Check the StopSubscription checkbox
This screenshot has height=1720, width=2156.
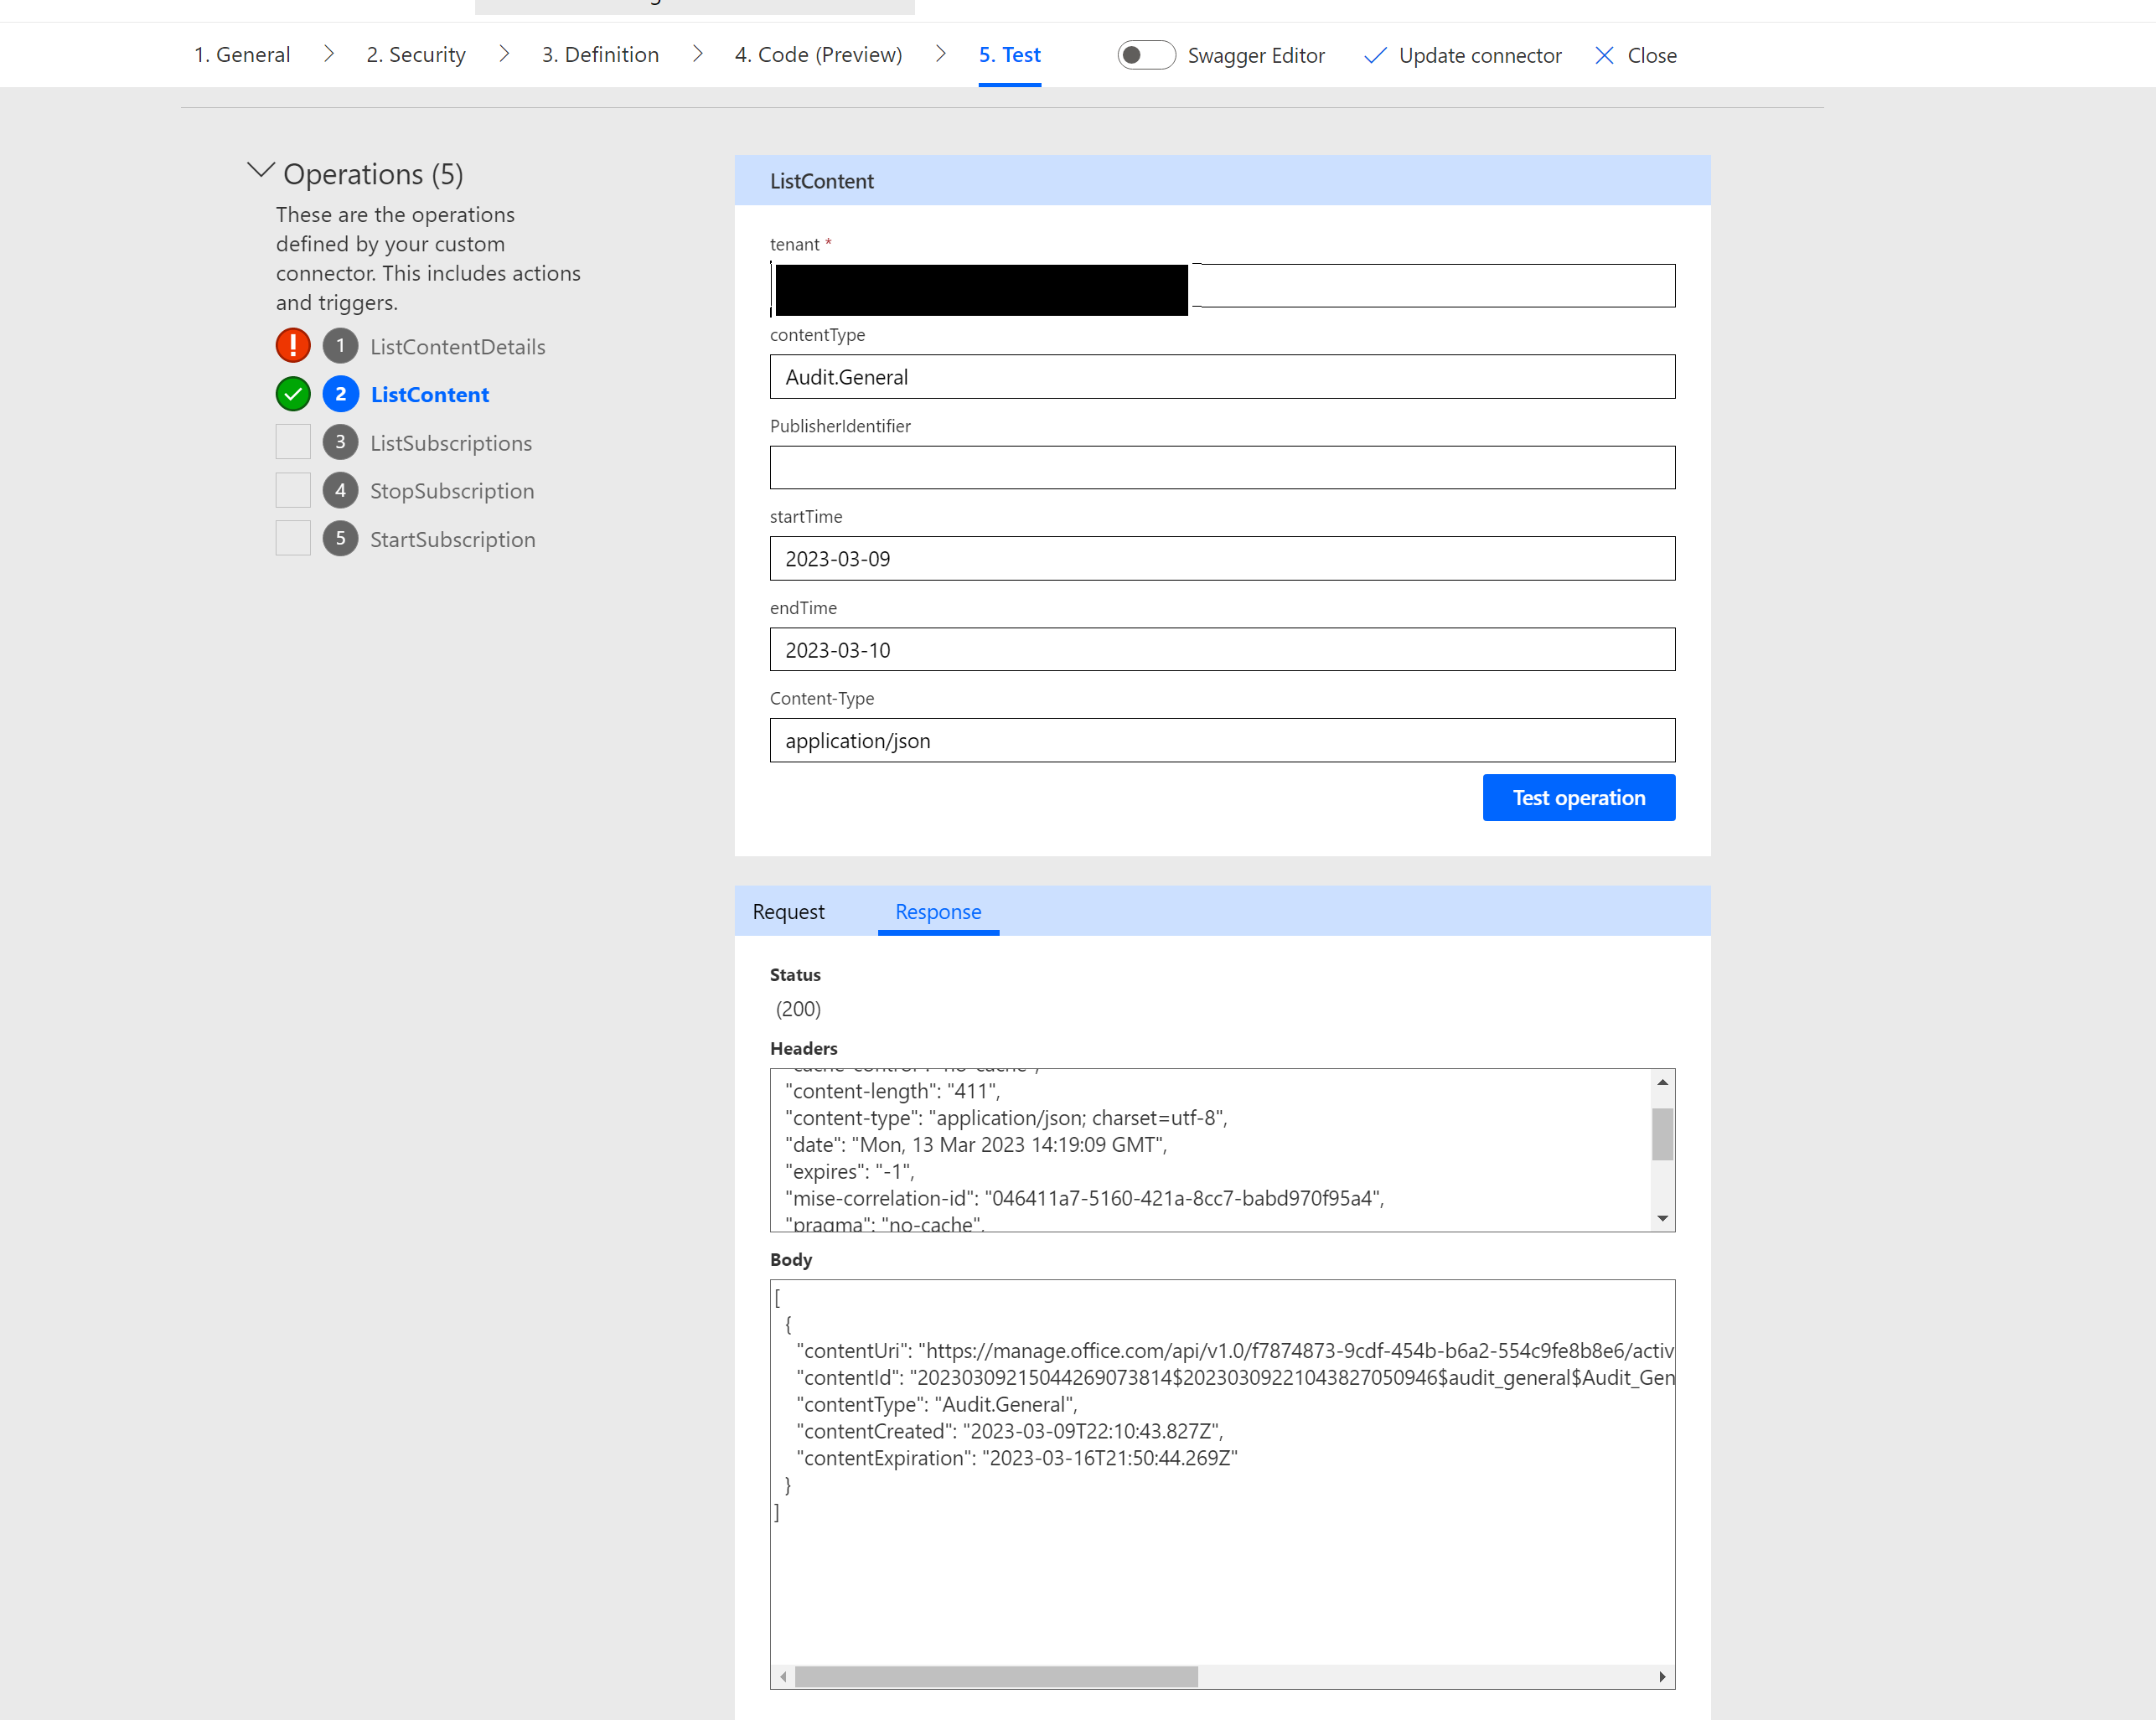click(x=292, y=489)
